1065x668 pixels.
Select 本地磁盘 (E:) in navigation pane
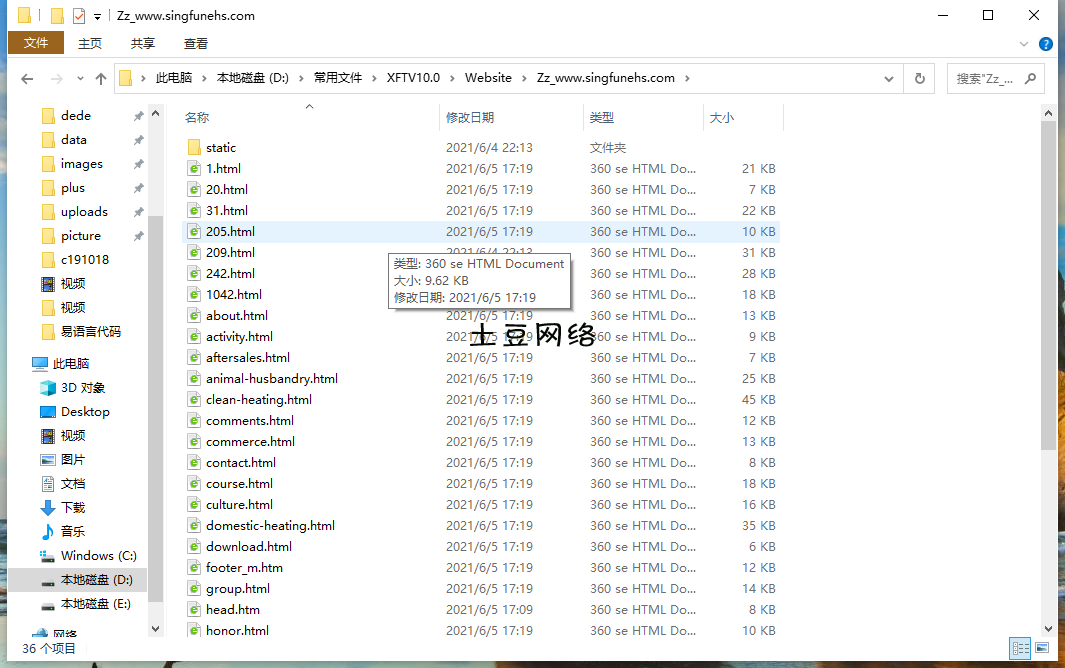pyautogui.click(x=95, y=604)
